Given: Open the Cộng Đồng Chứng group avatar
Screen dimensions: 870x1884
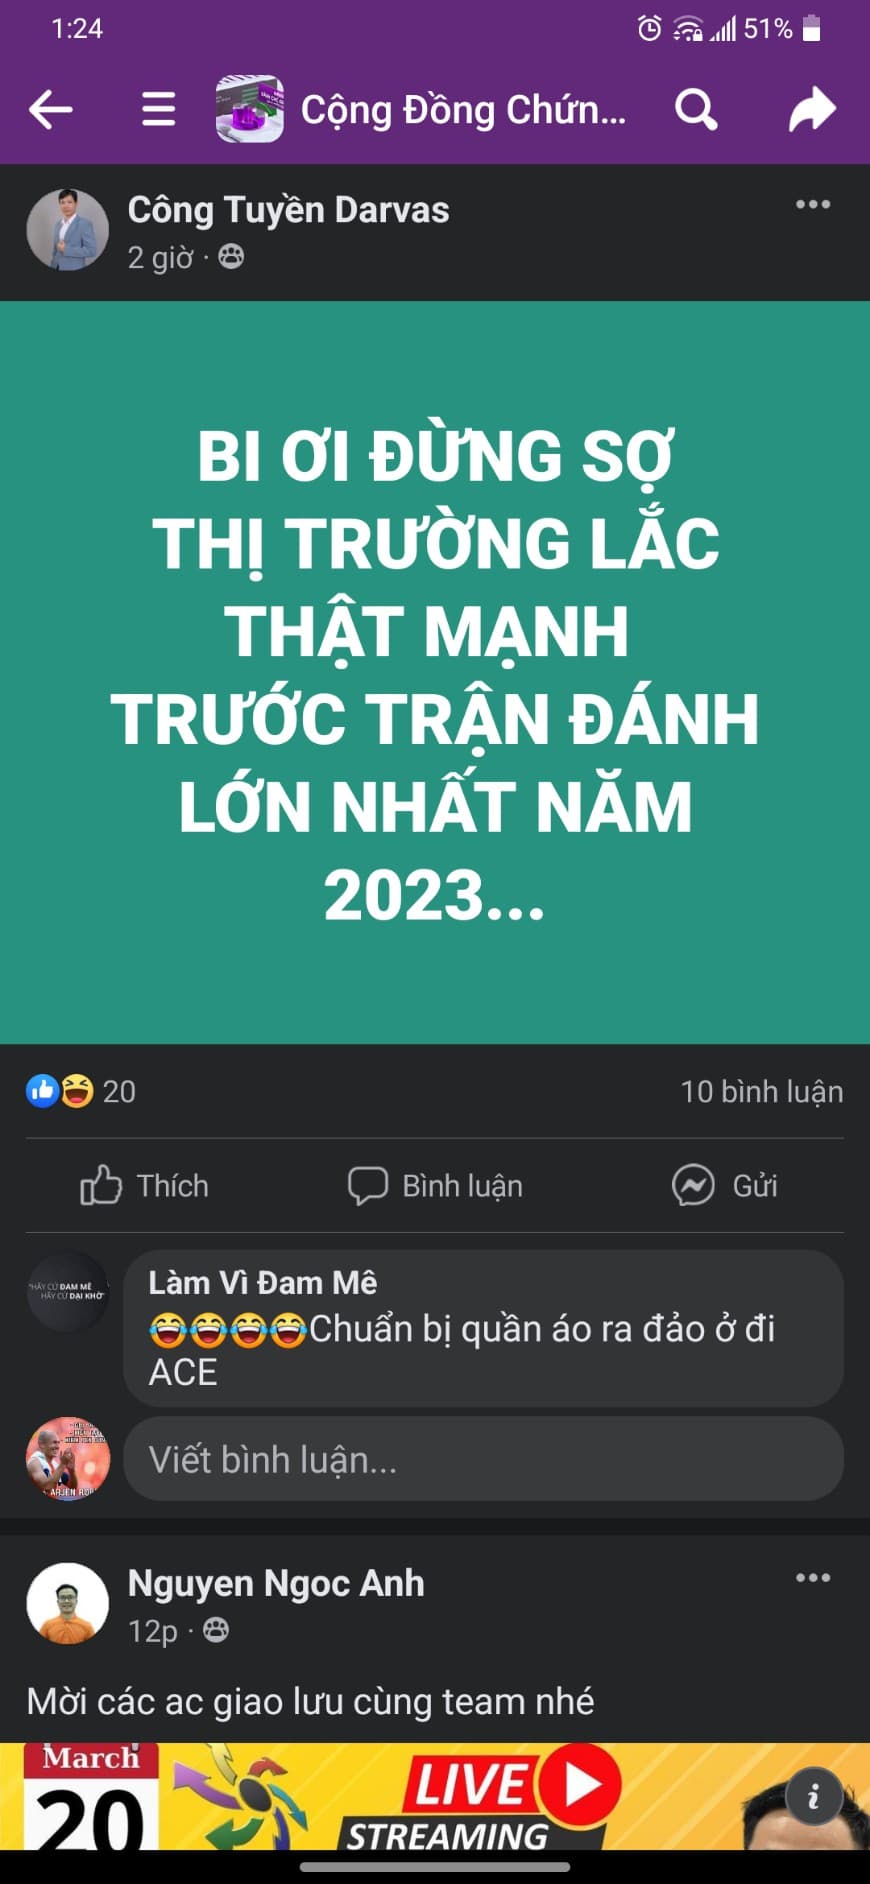Looking at the screenshot, I should click(x=250, y=109).
